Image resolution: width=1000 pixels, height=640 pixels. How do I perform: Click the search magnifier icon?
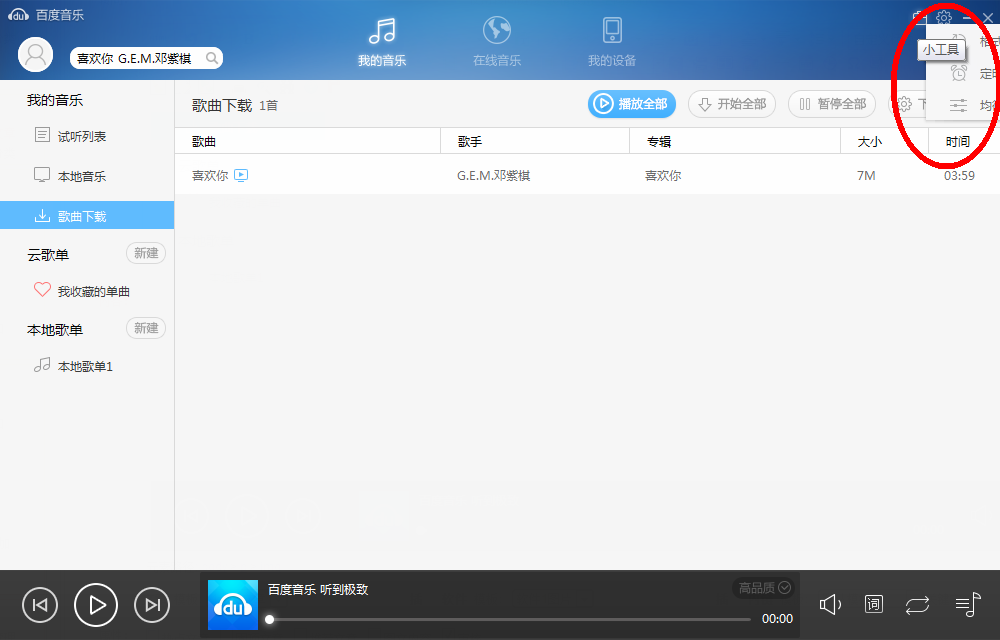coord(212,58)
